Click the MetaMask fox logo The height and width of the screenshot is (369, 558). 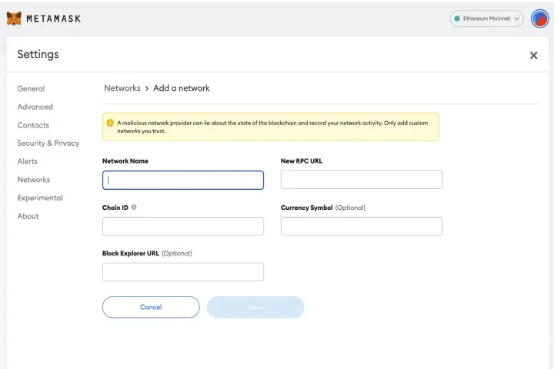[14, 18]
